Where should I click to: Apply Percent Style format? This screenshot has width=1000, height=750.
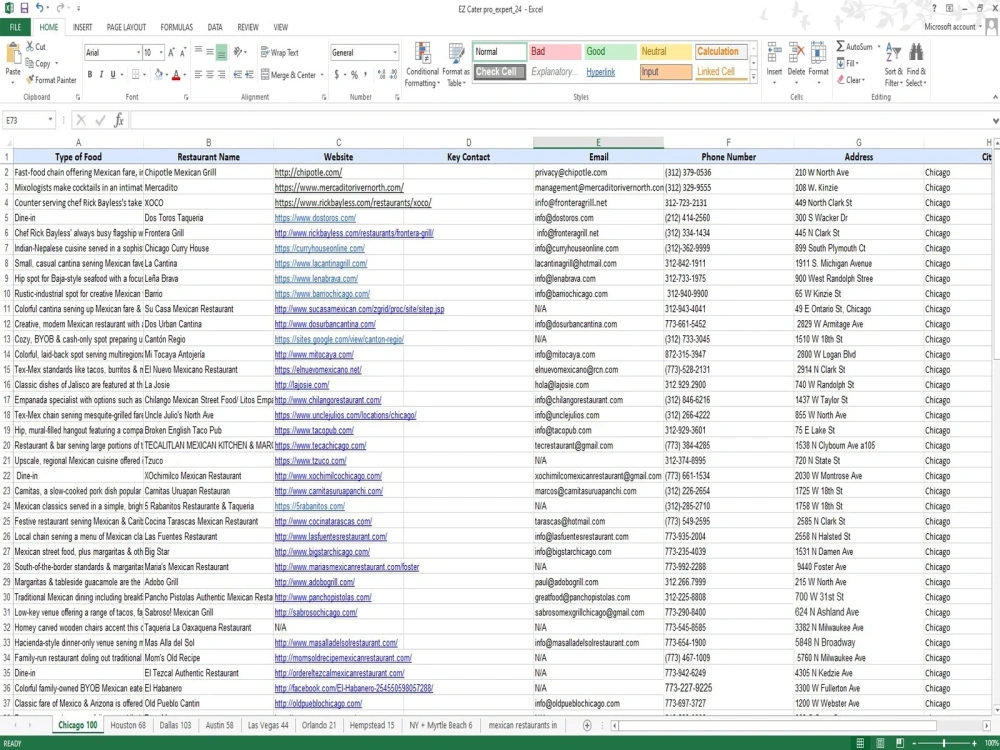coord(354,75)
